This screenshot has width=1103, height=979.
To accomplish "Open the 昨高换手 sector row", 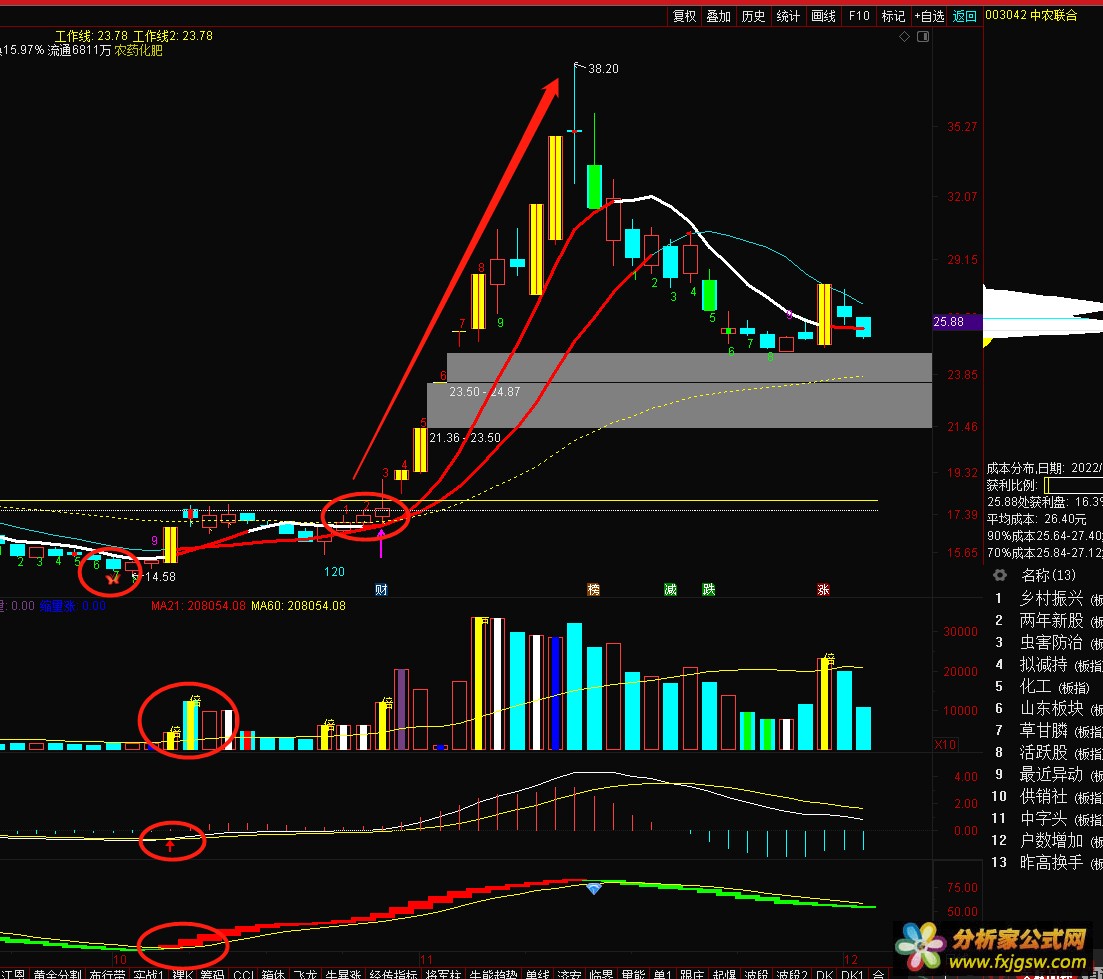I will [x=1047, y=862].
